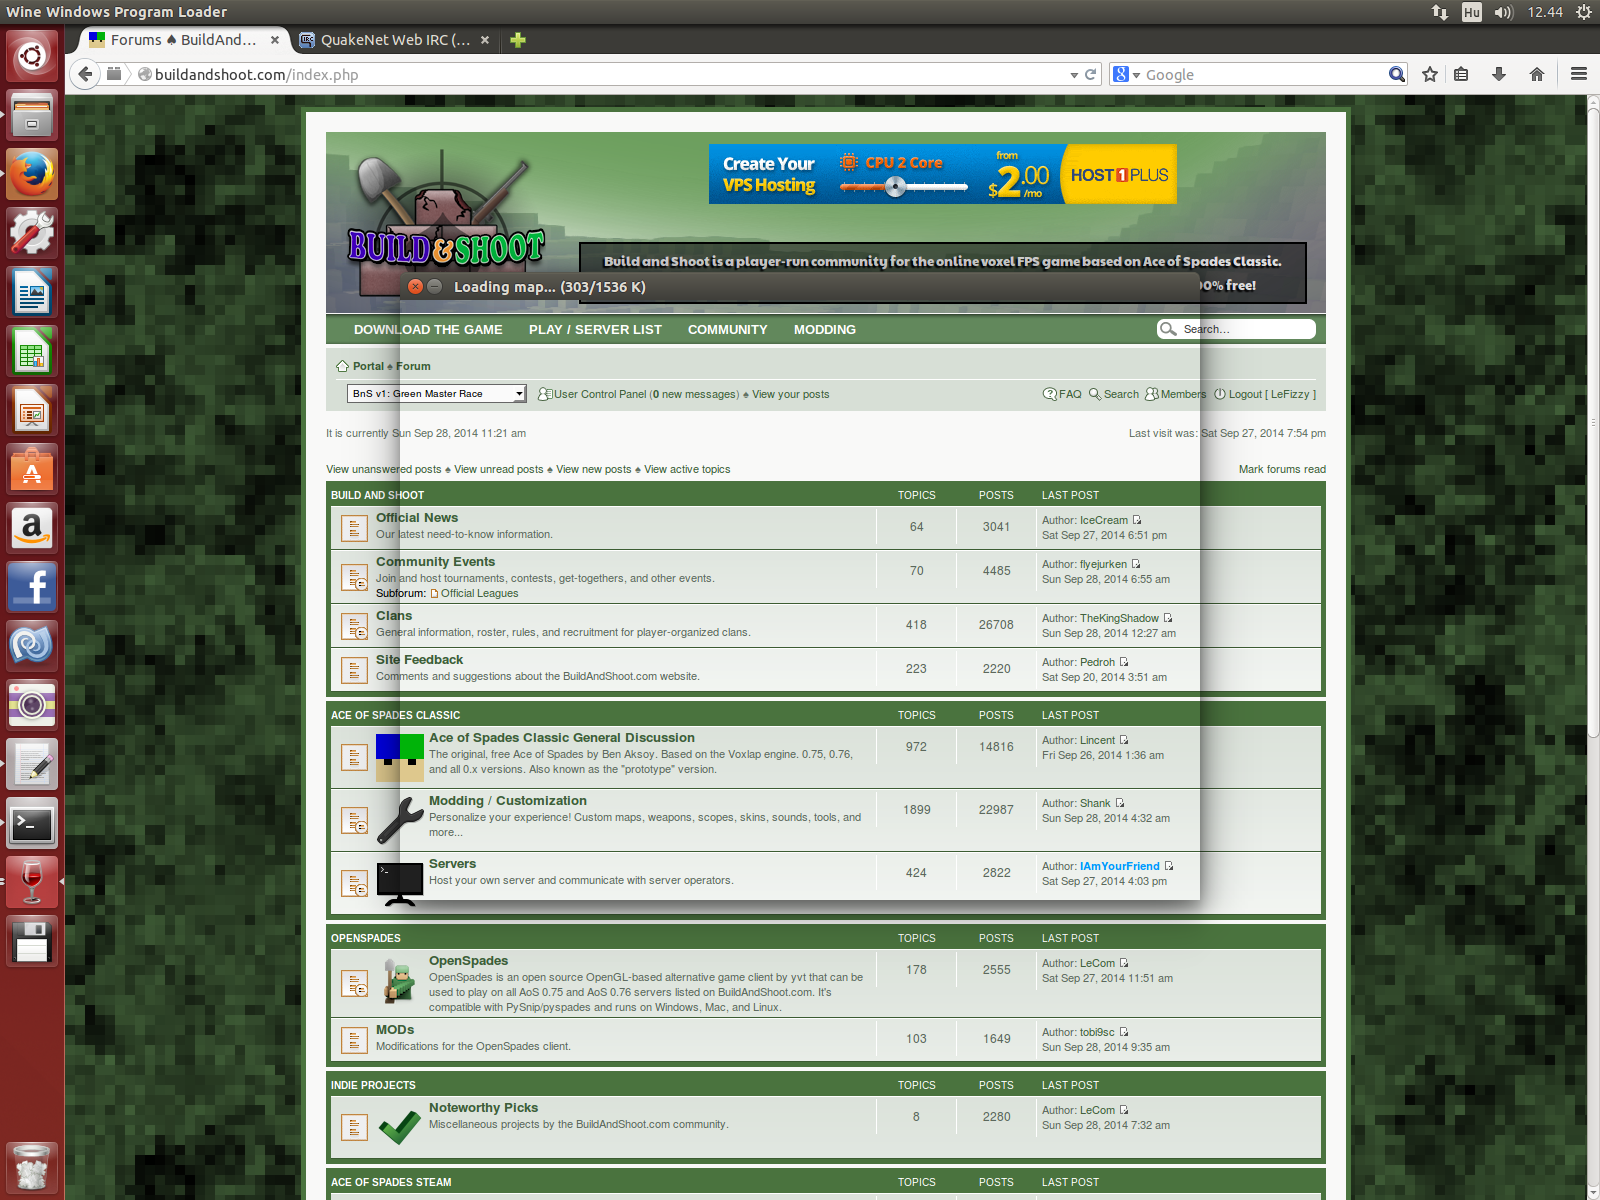Click the CPU slider in VPS hosting ad
1600x1200 pixels.
896,187
